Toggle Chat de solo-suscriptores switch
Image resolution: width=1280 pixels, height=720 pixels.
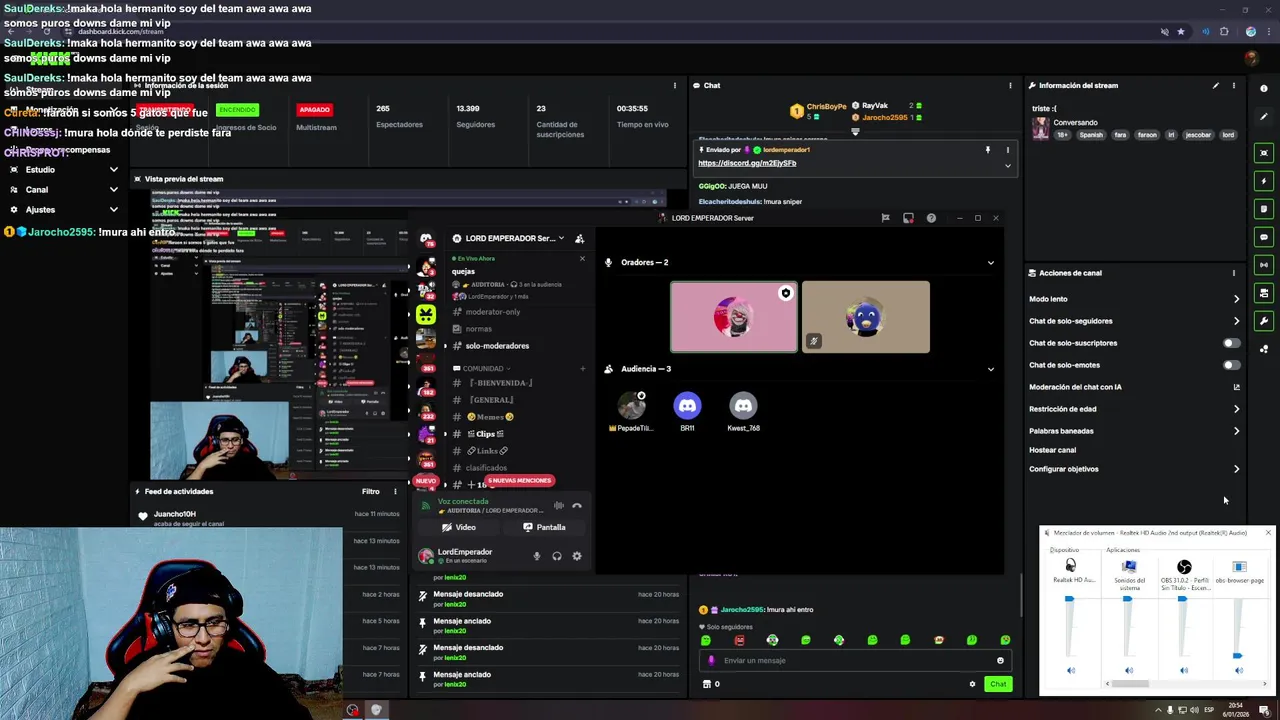tap(1231, 343)
